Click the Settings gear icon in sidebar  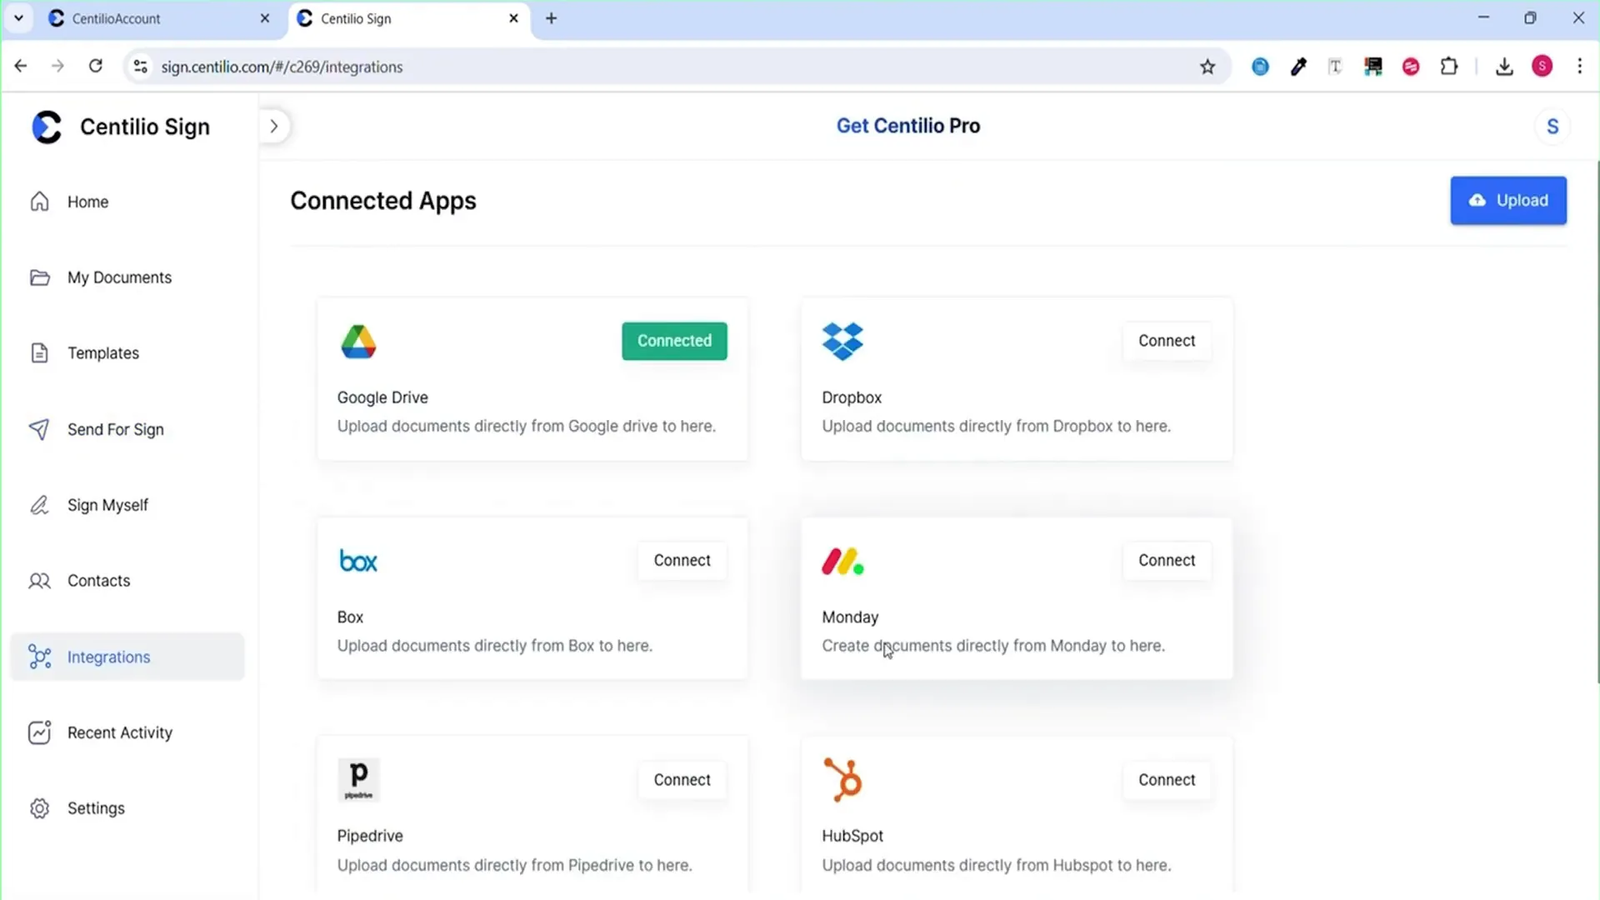(39, 808)
